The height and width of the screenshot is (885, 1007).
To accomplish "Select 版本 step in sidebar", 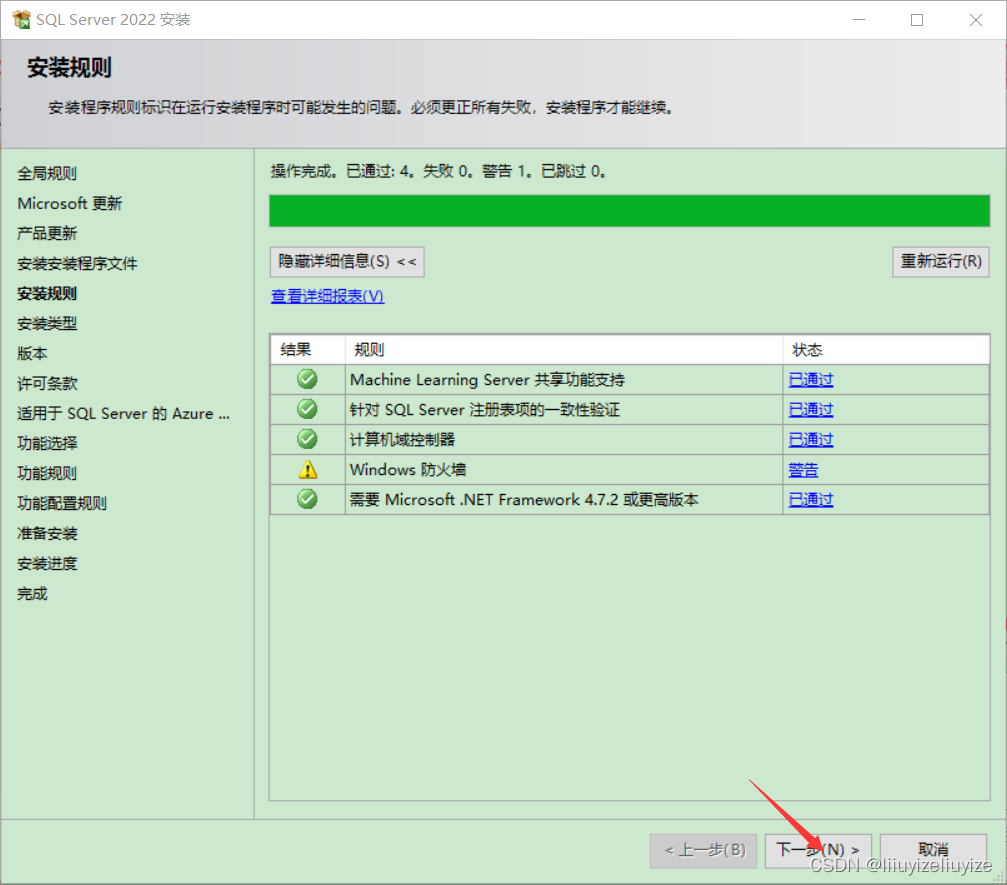I will [32, 353].
